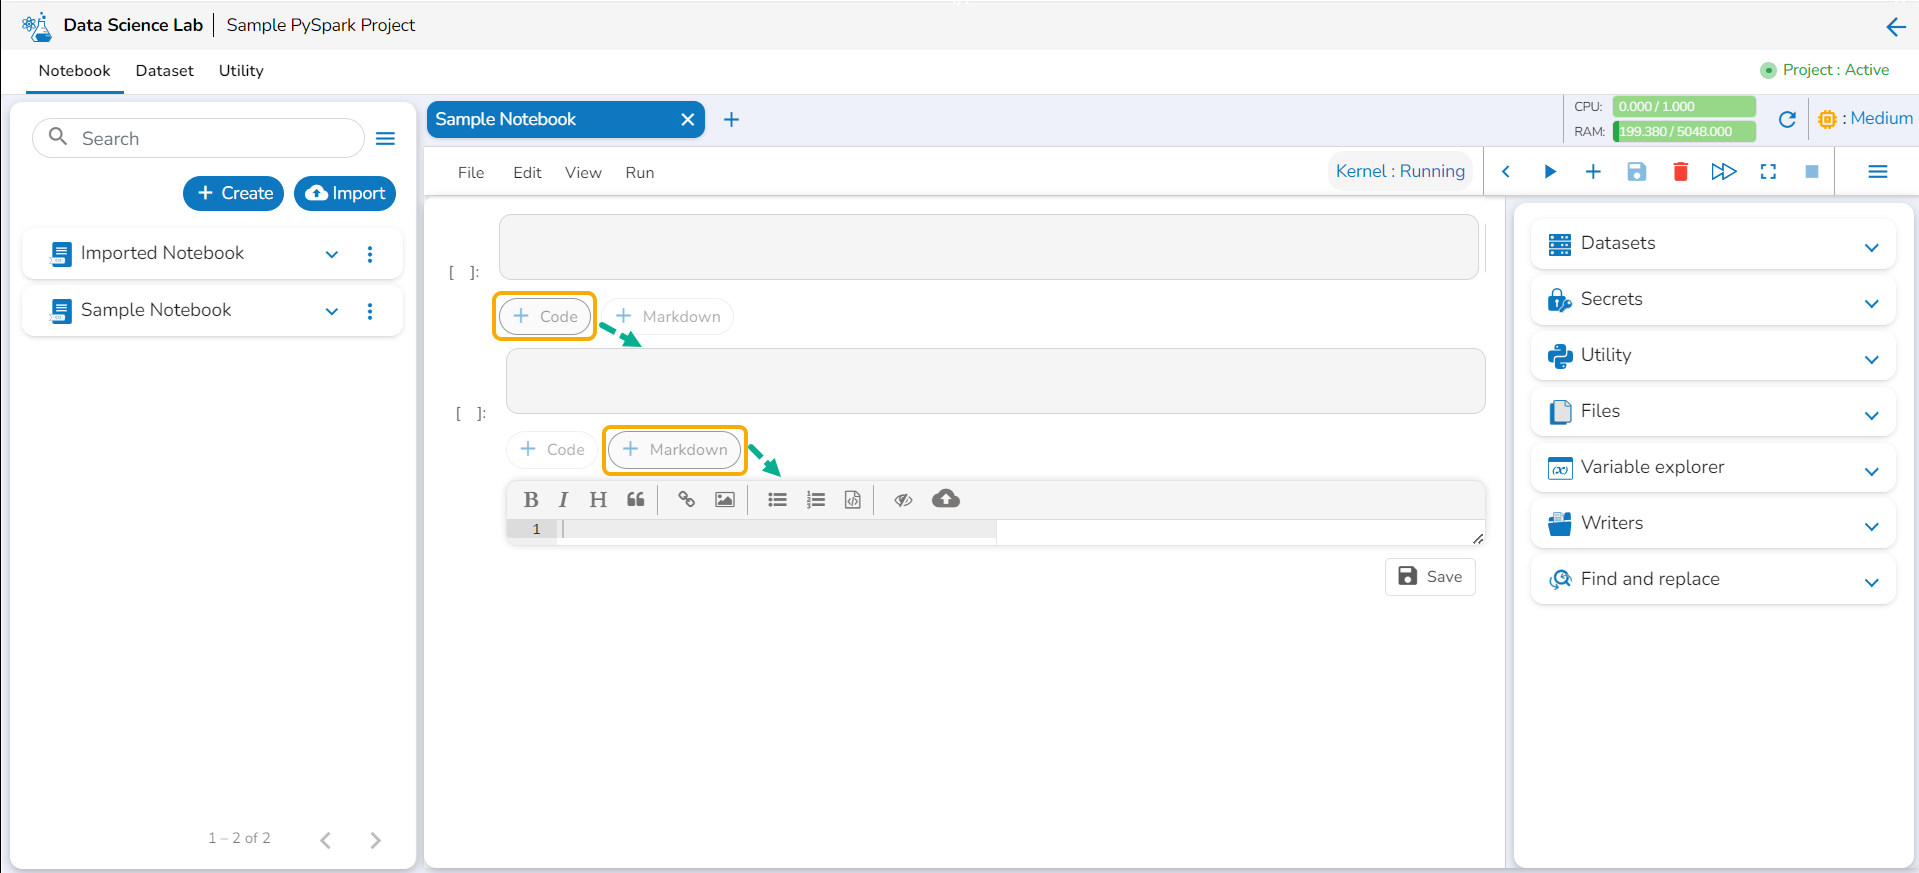Screen dimensions: 1919x873
Task: Open the File menu
Action: click(471, 173)
